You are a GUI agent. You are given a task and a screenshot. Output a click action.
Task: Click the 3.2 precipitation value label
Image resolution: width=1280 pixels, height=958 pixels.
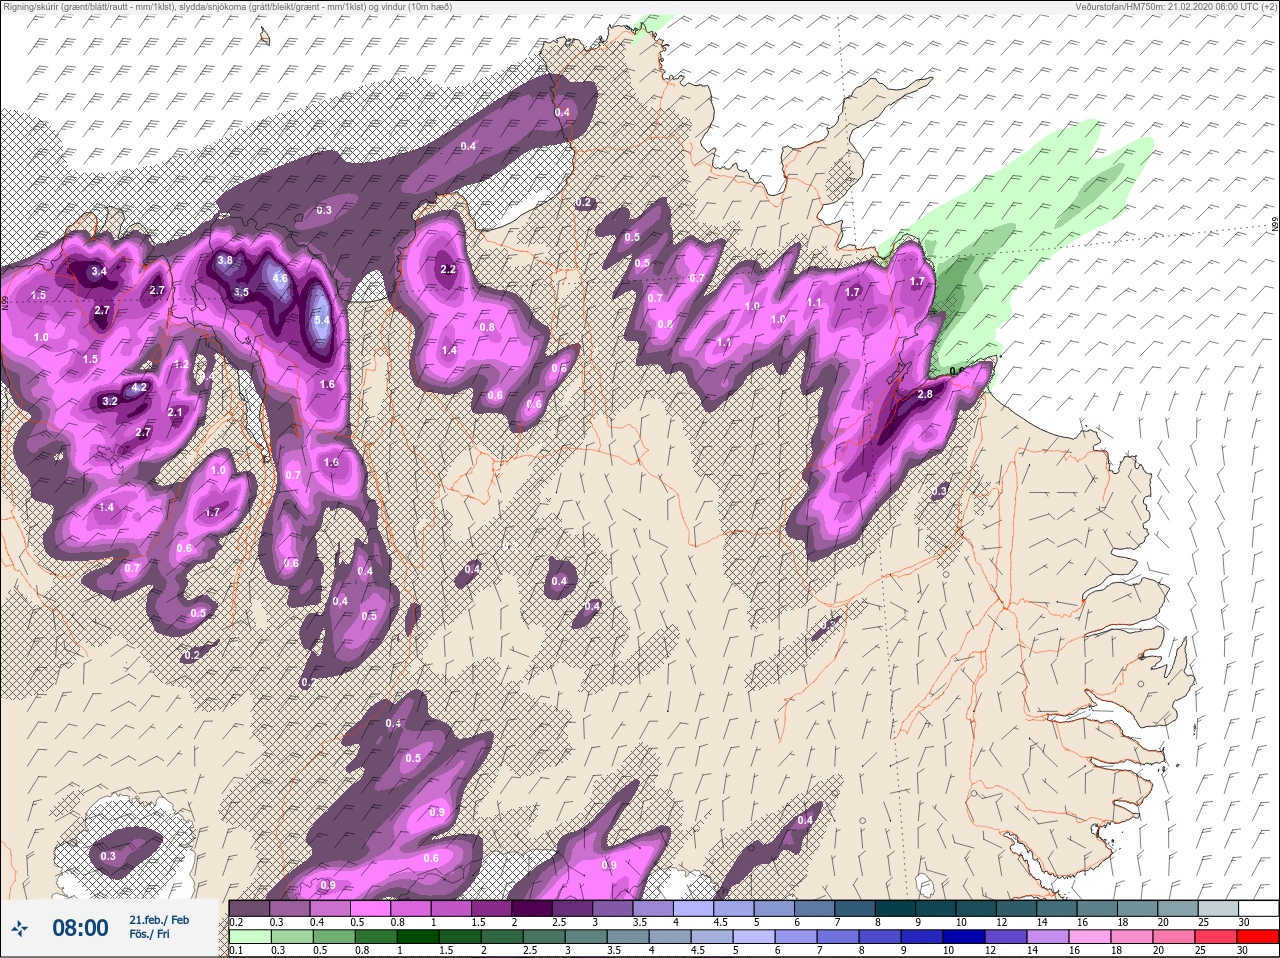coord(110,401)
